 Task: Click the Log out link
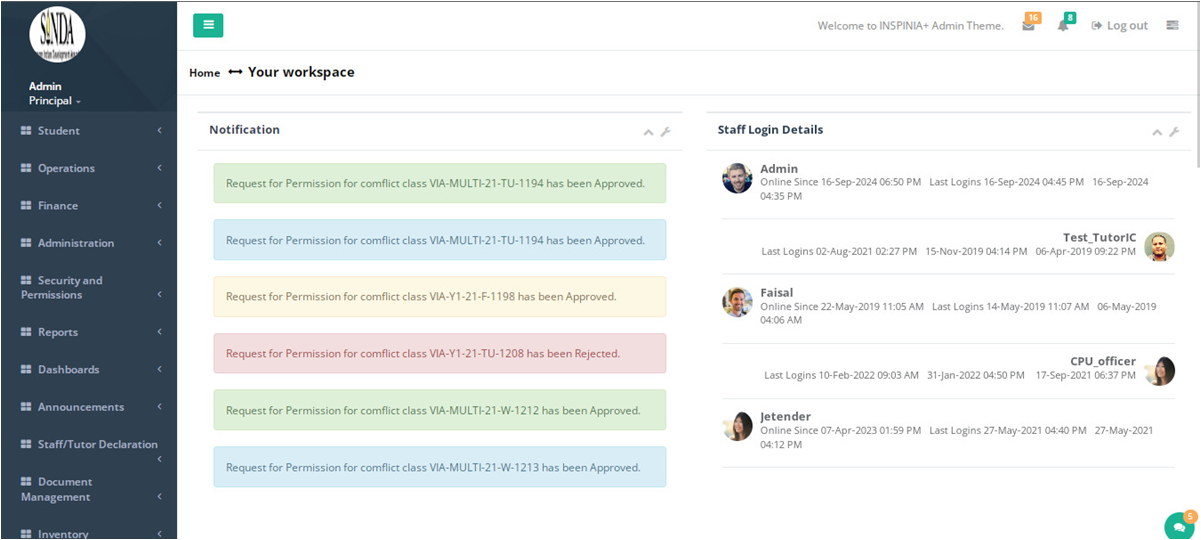click(x=1119, y=26)
